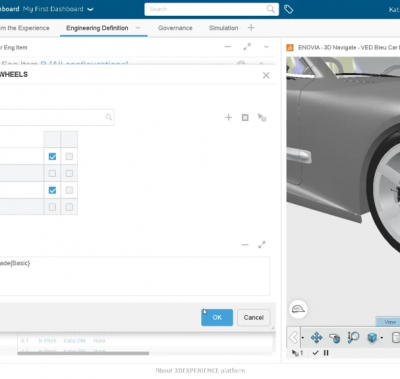
Task: Select the Pan tool with four arrows
Action: [316, 338]
